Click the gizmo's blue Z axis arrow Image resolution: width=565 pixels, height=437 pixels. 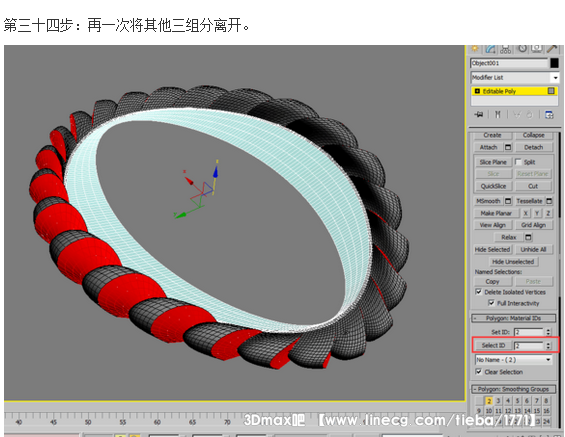215,172
